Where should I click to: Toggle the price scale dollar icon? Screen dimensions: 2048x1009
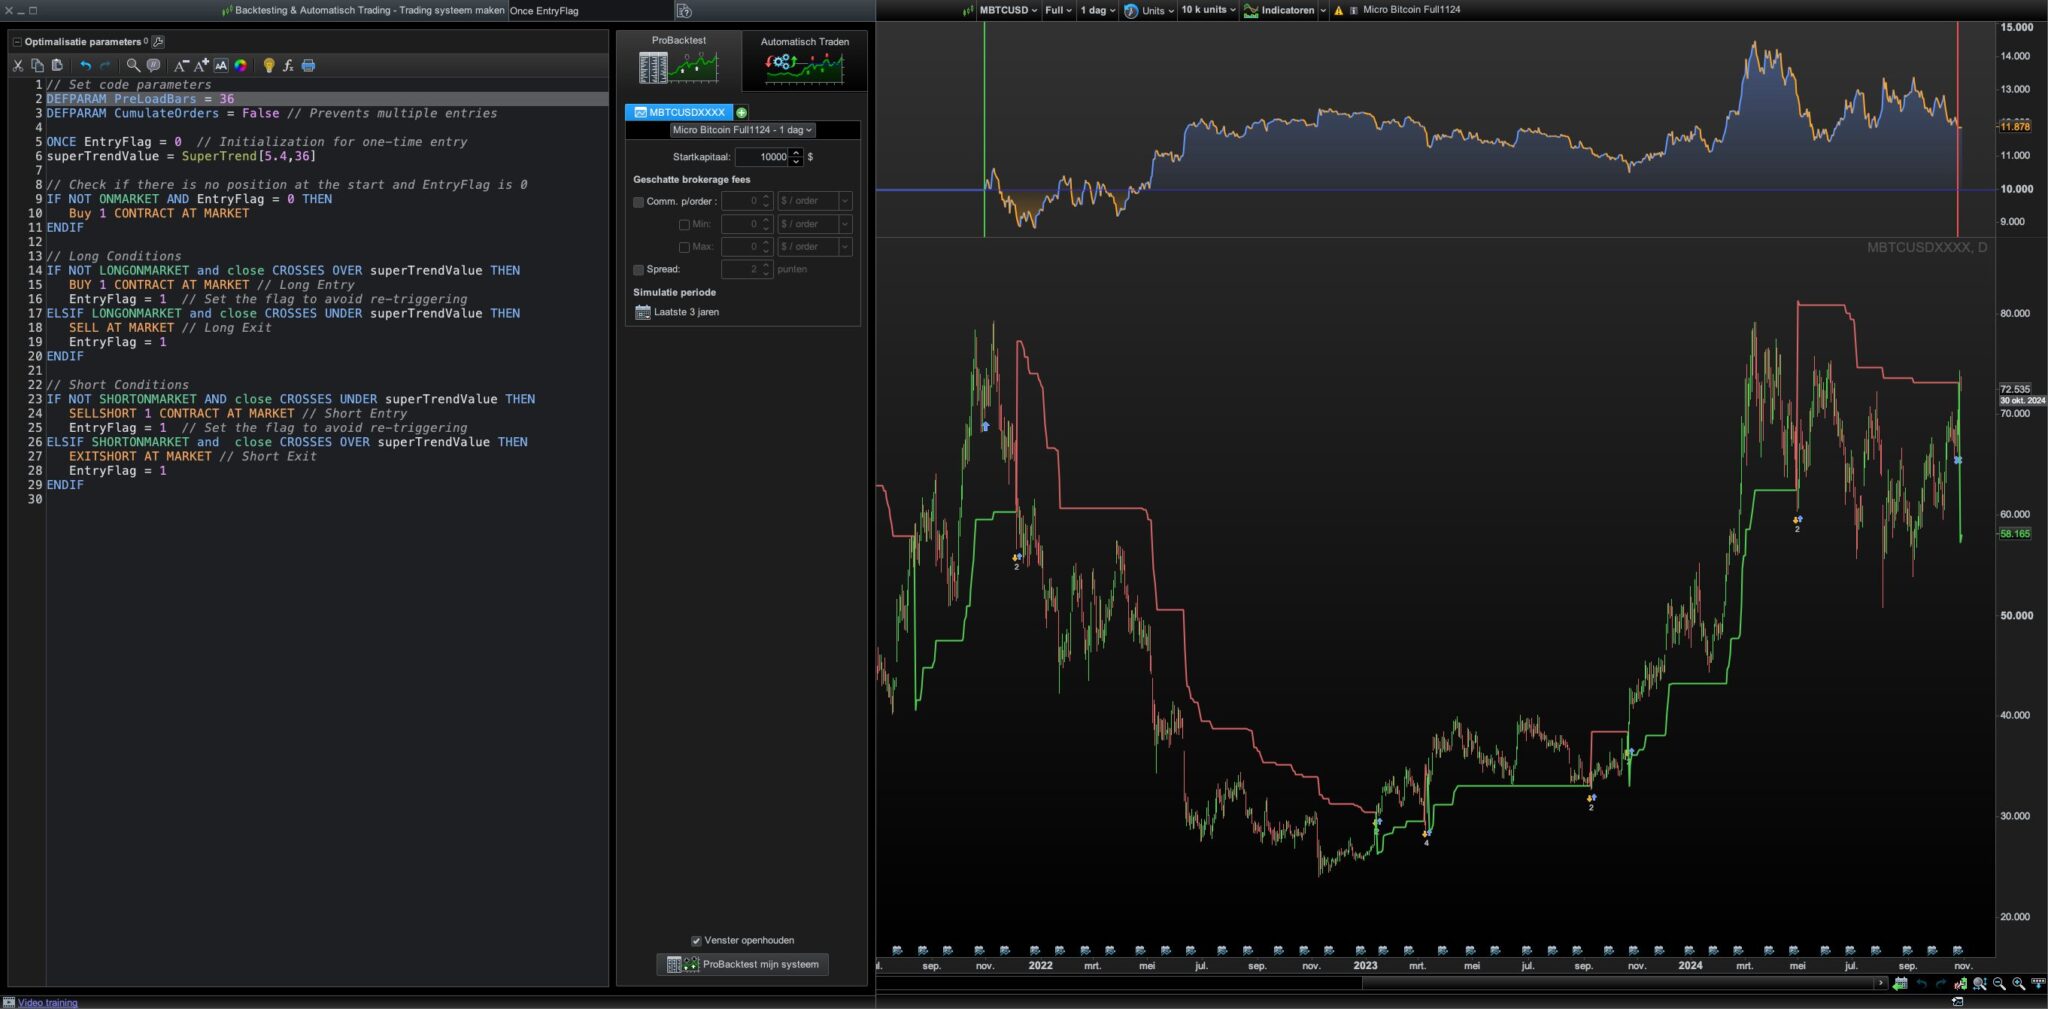tap(1961, 984)
